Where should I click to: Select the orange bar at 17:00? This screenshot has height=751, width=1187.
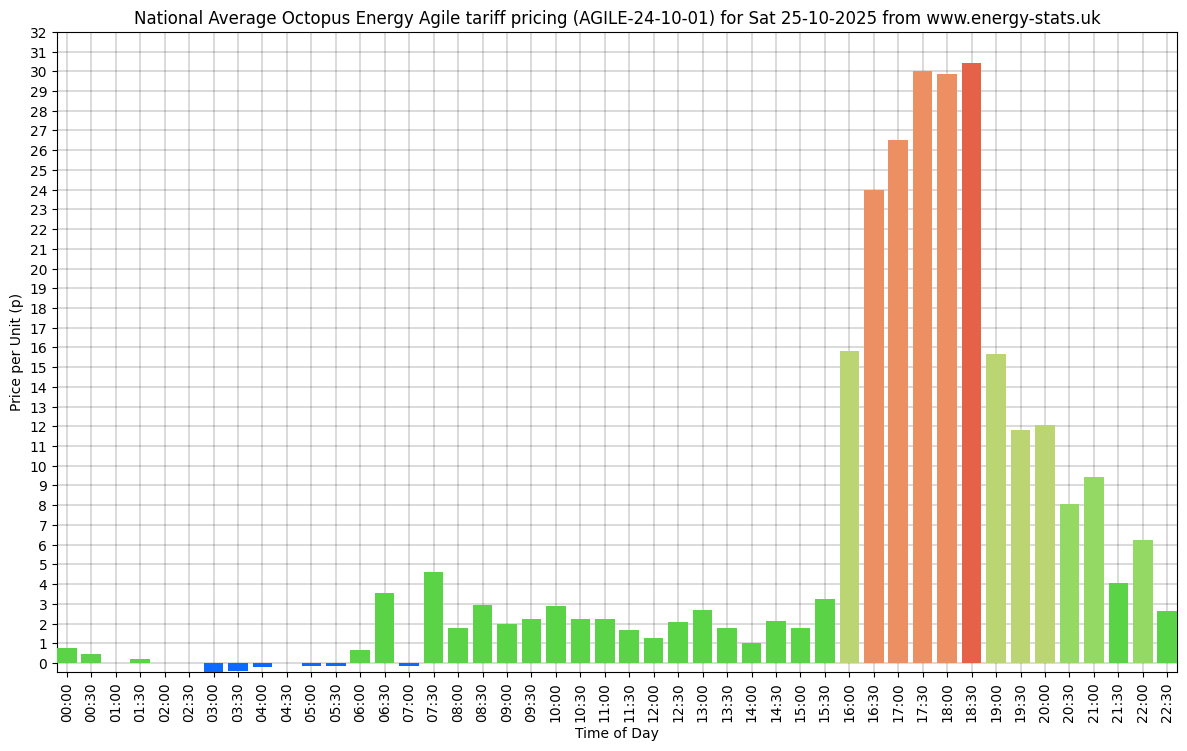pyautogui.click(x=898, y=402)
